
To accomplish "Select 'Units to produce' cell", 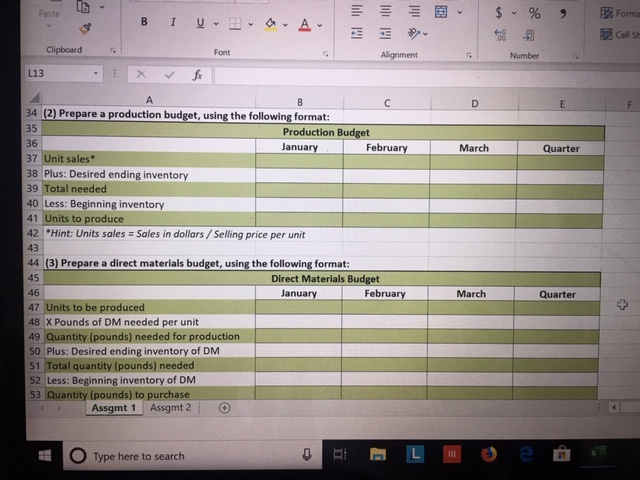I will tap(149, 219).
